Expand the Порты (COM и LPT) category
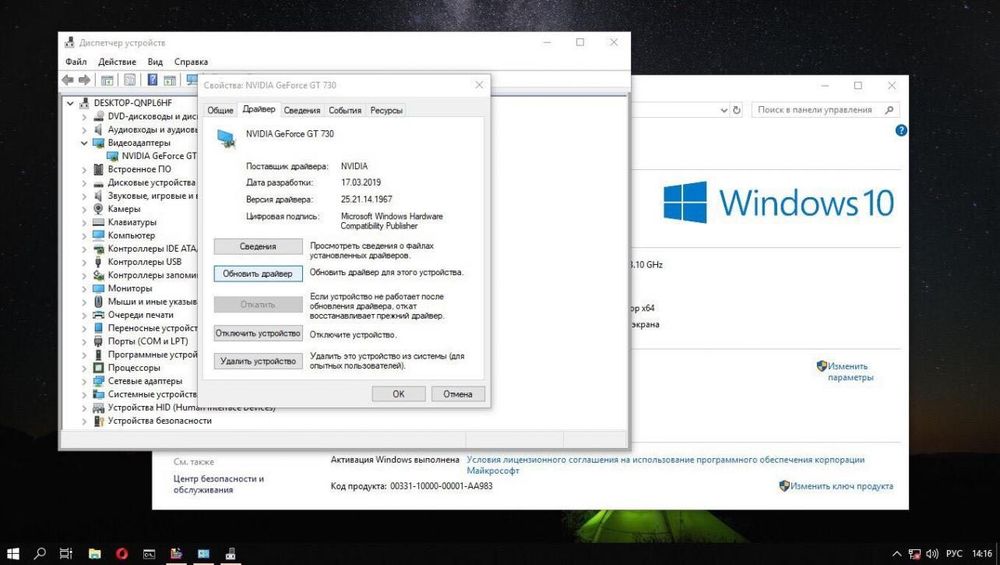This screenshot has height=565, width=1000. (84, 341)
